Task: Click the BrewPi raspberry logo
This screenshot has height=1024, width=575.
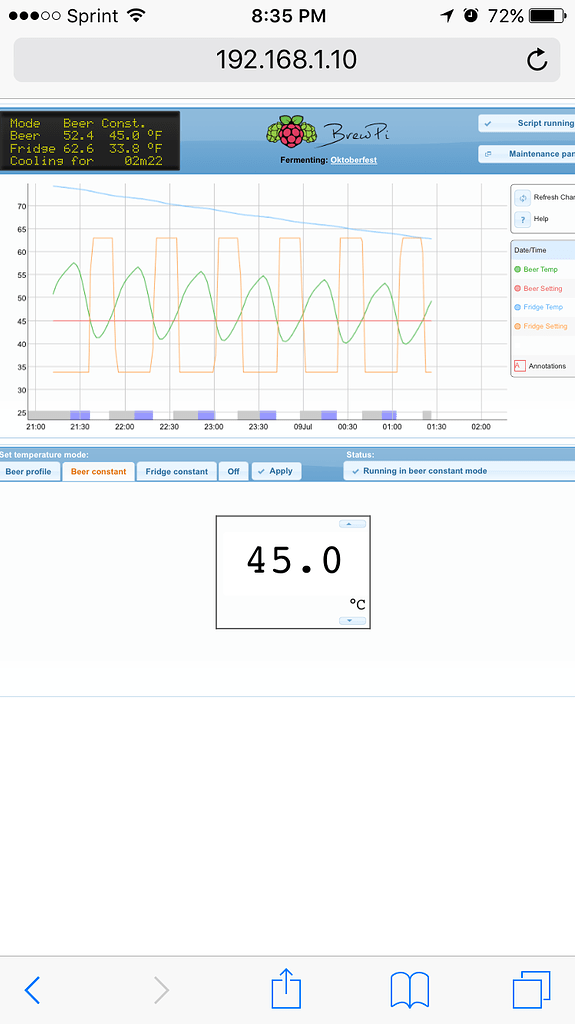Action: click(x=292, y=131)
